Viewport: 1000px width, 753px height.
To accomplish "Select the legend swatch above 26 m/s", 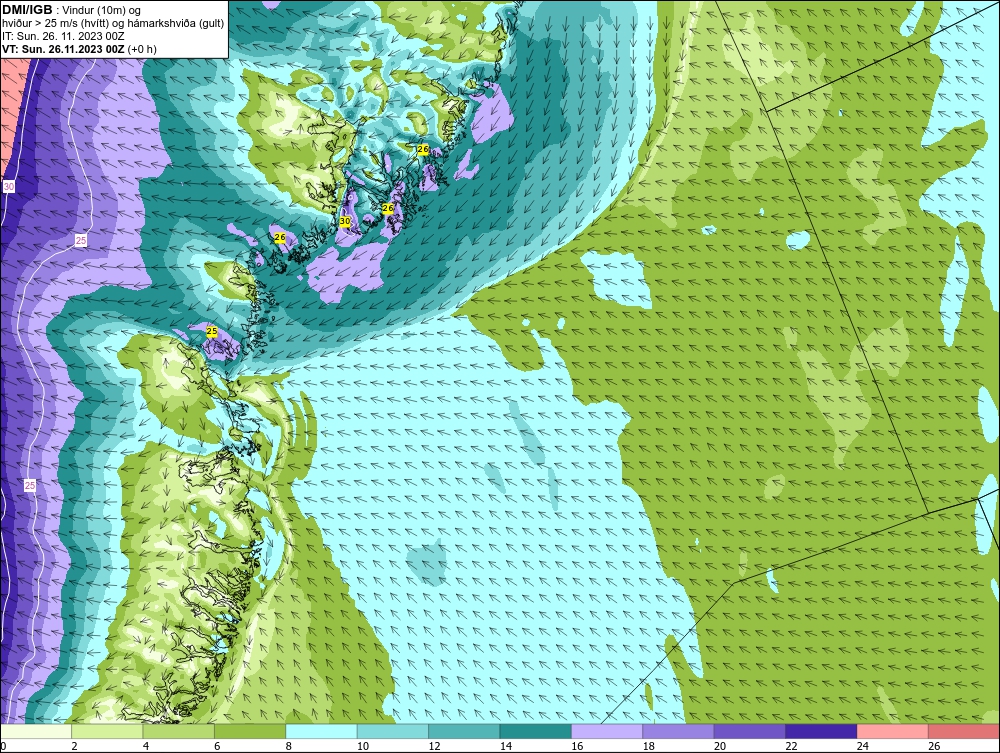I will 964,731.
